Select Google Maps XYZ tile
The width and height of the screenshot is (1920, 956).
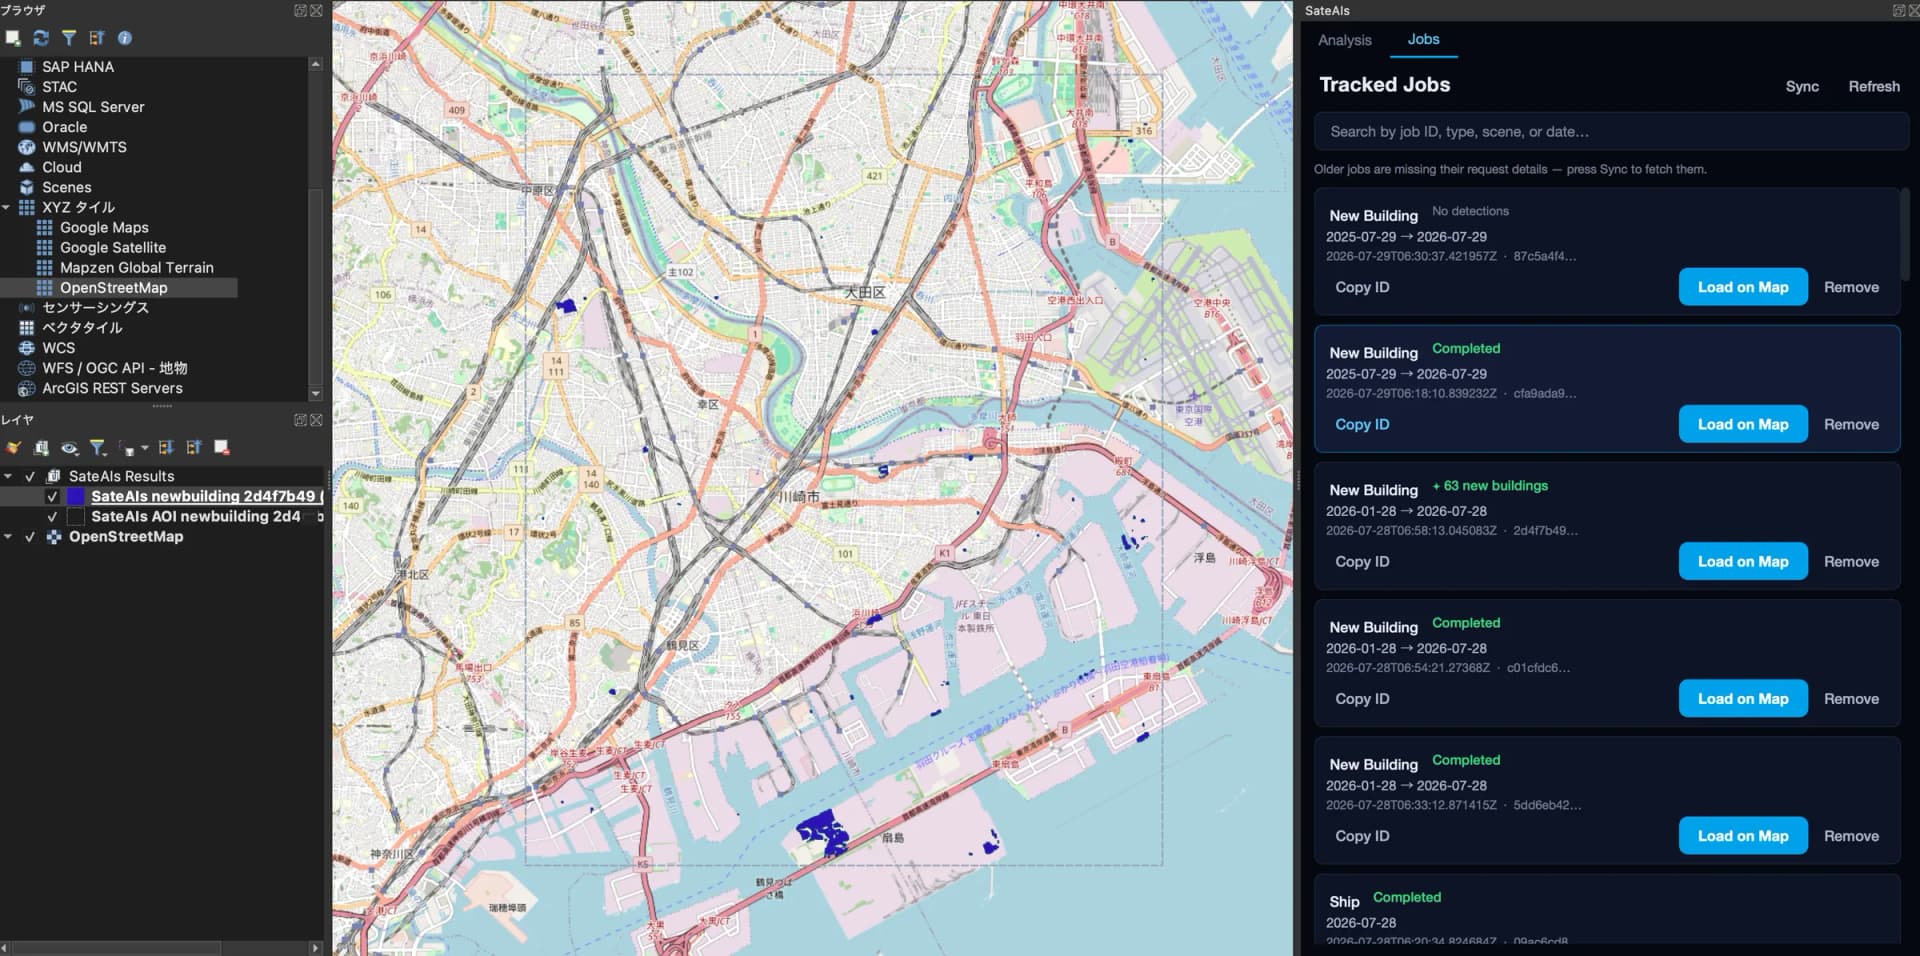104,227
